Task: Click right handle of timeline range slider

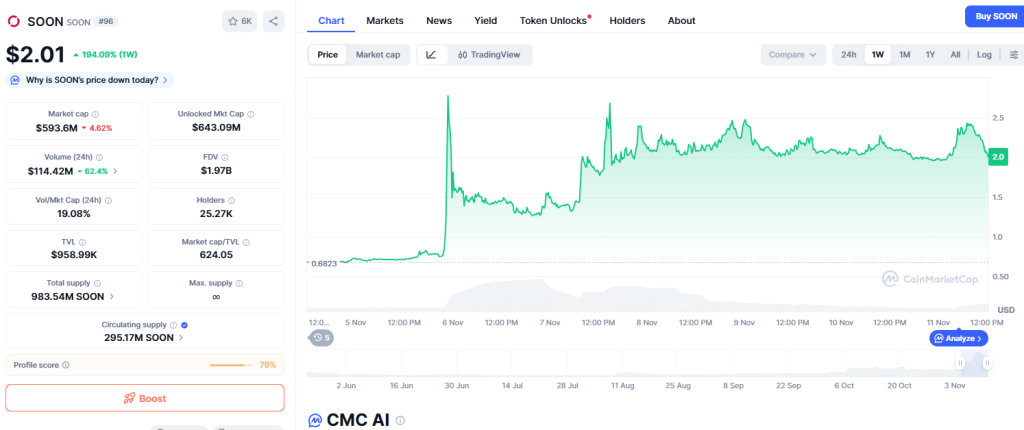Action: [x=988, y=363]
